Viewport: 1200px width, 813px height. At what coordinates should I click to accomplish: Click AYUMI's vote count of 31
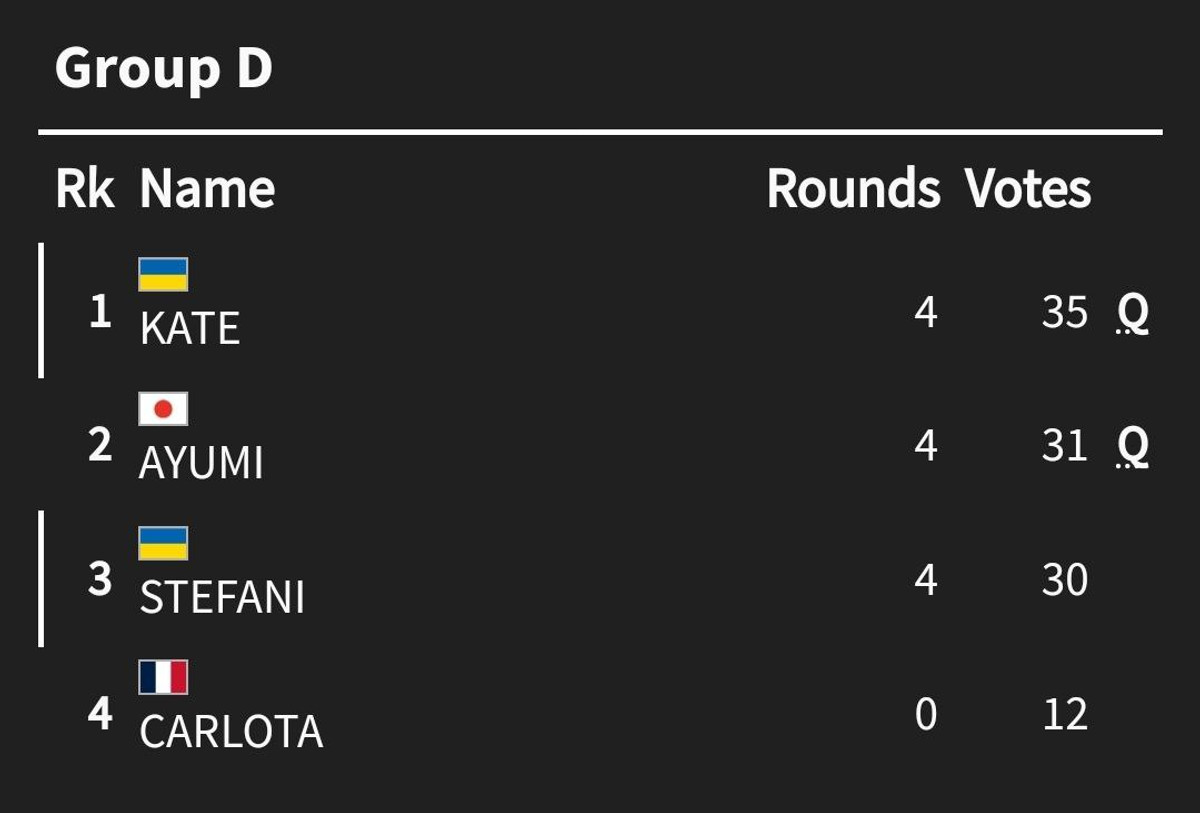(1064, 446)
